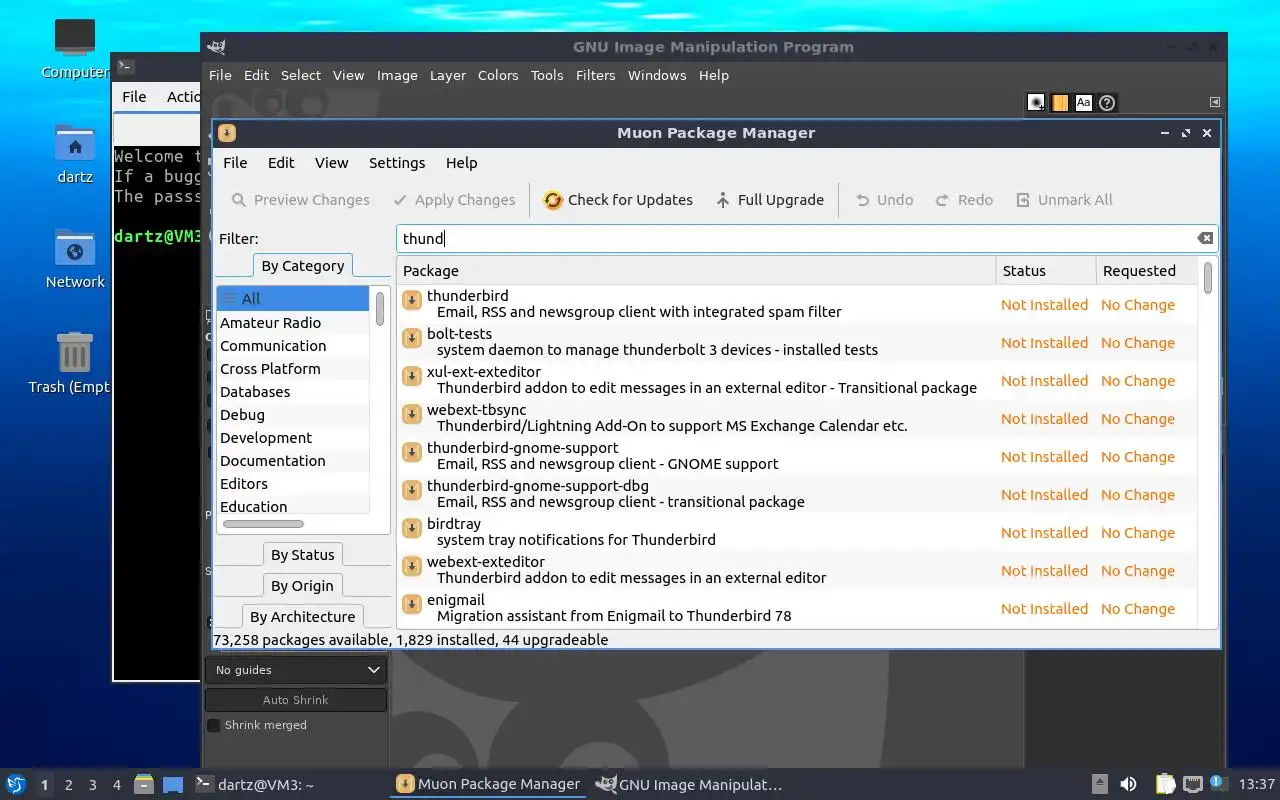Viewport: 1280px width, 800px height.
Task: Open the Computer desktop icon
Action: click(75, 49)
